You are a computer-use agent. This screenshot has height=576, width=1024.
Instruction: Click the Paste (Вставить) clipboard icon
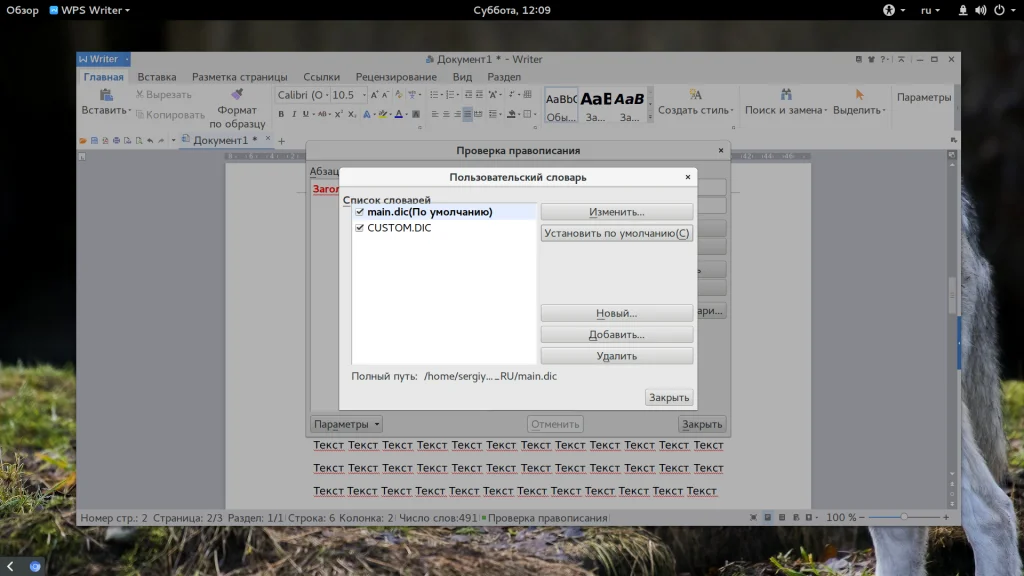[x=105, y=95]
